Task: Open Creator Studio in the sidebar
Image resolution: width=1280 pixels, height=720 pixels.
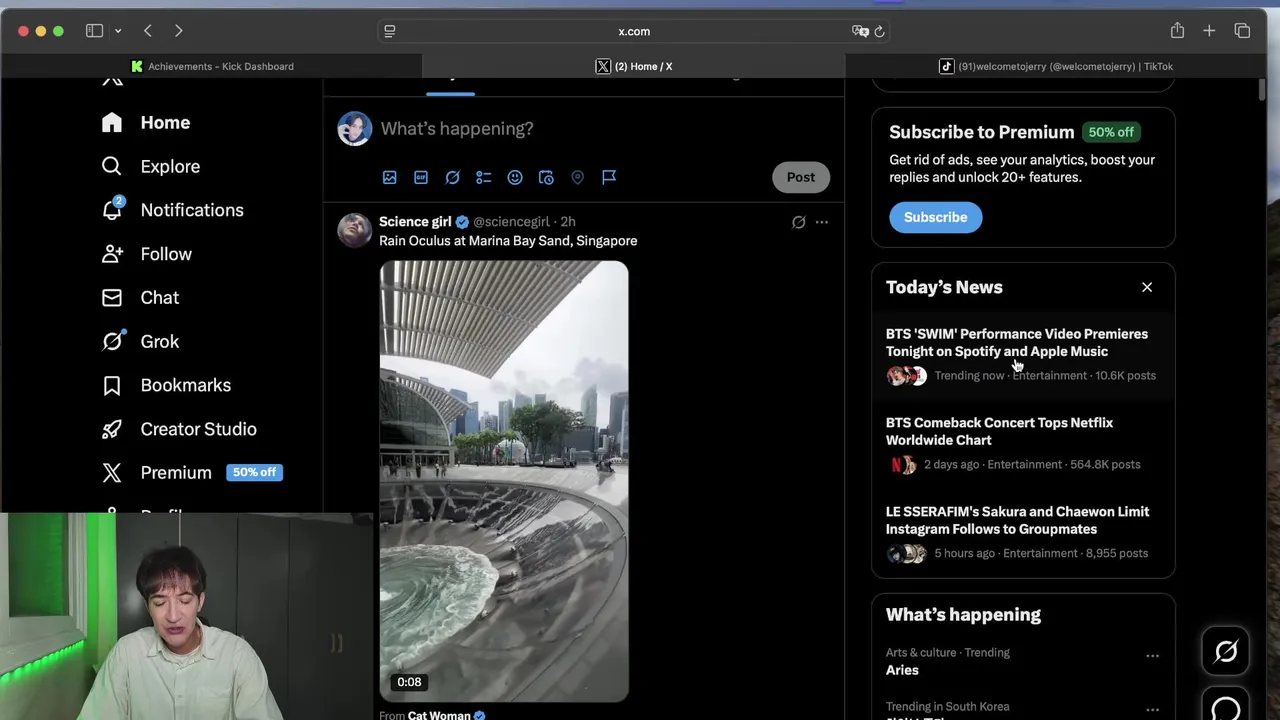Action: (x=180, y=429)
